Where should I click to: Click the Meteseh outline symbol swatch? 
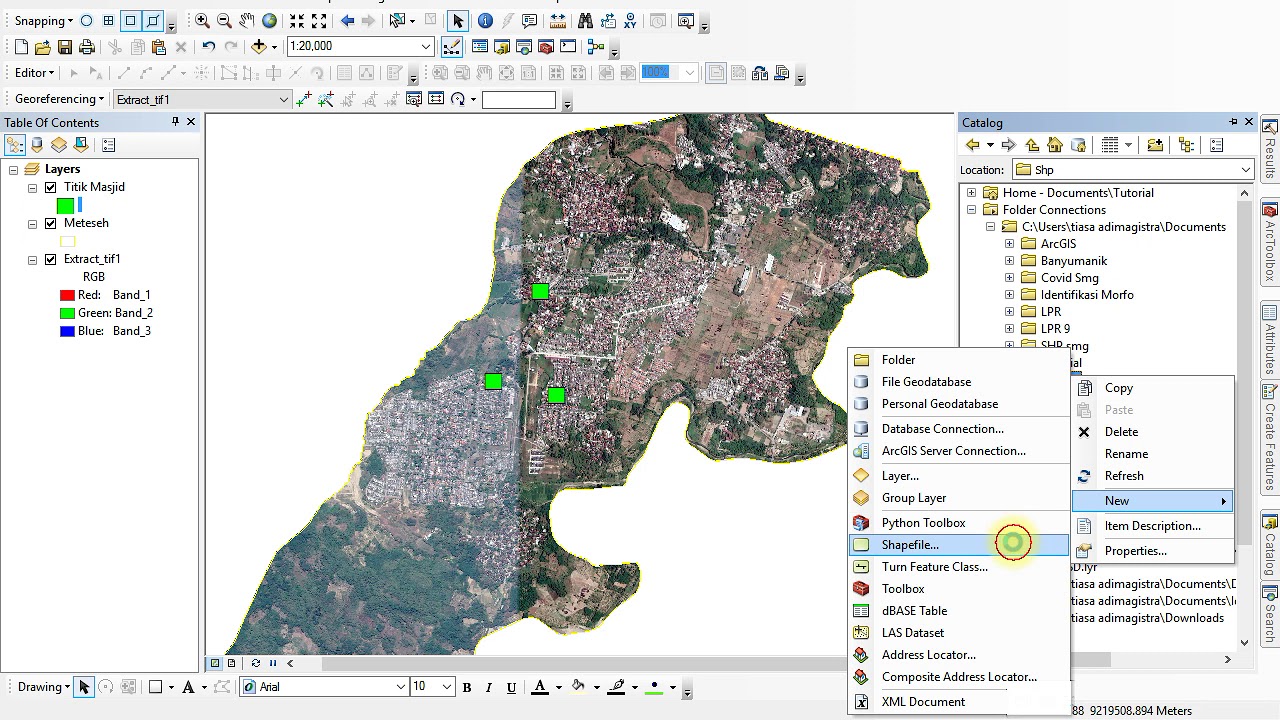[x=68, y=241]
